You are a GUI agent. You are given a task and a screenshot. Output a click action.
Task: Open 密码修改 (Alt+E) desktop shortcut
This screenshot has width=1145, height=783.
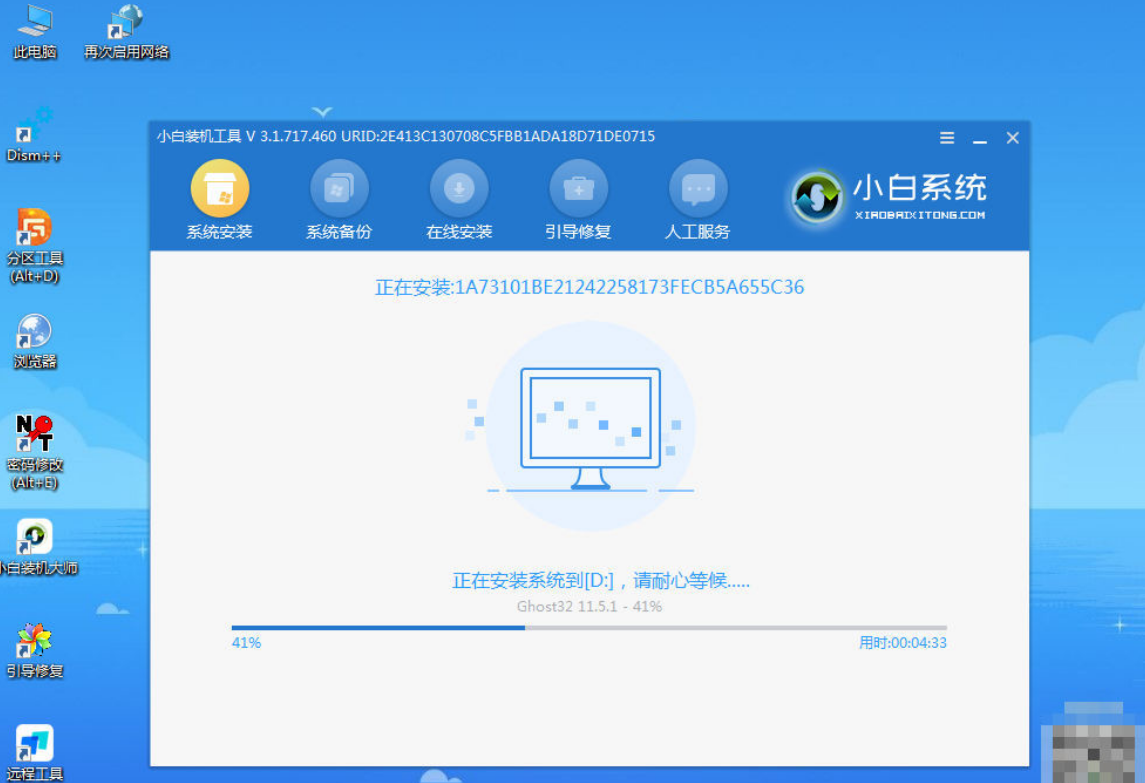[x=34, y=452]
